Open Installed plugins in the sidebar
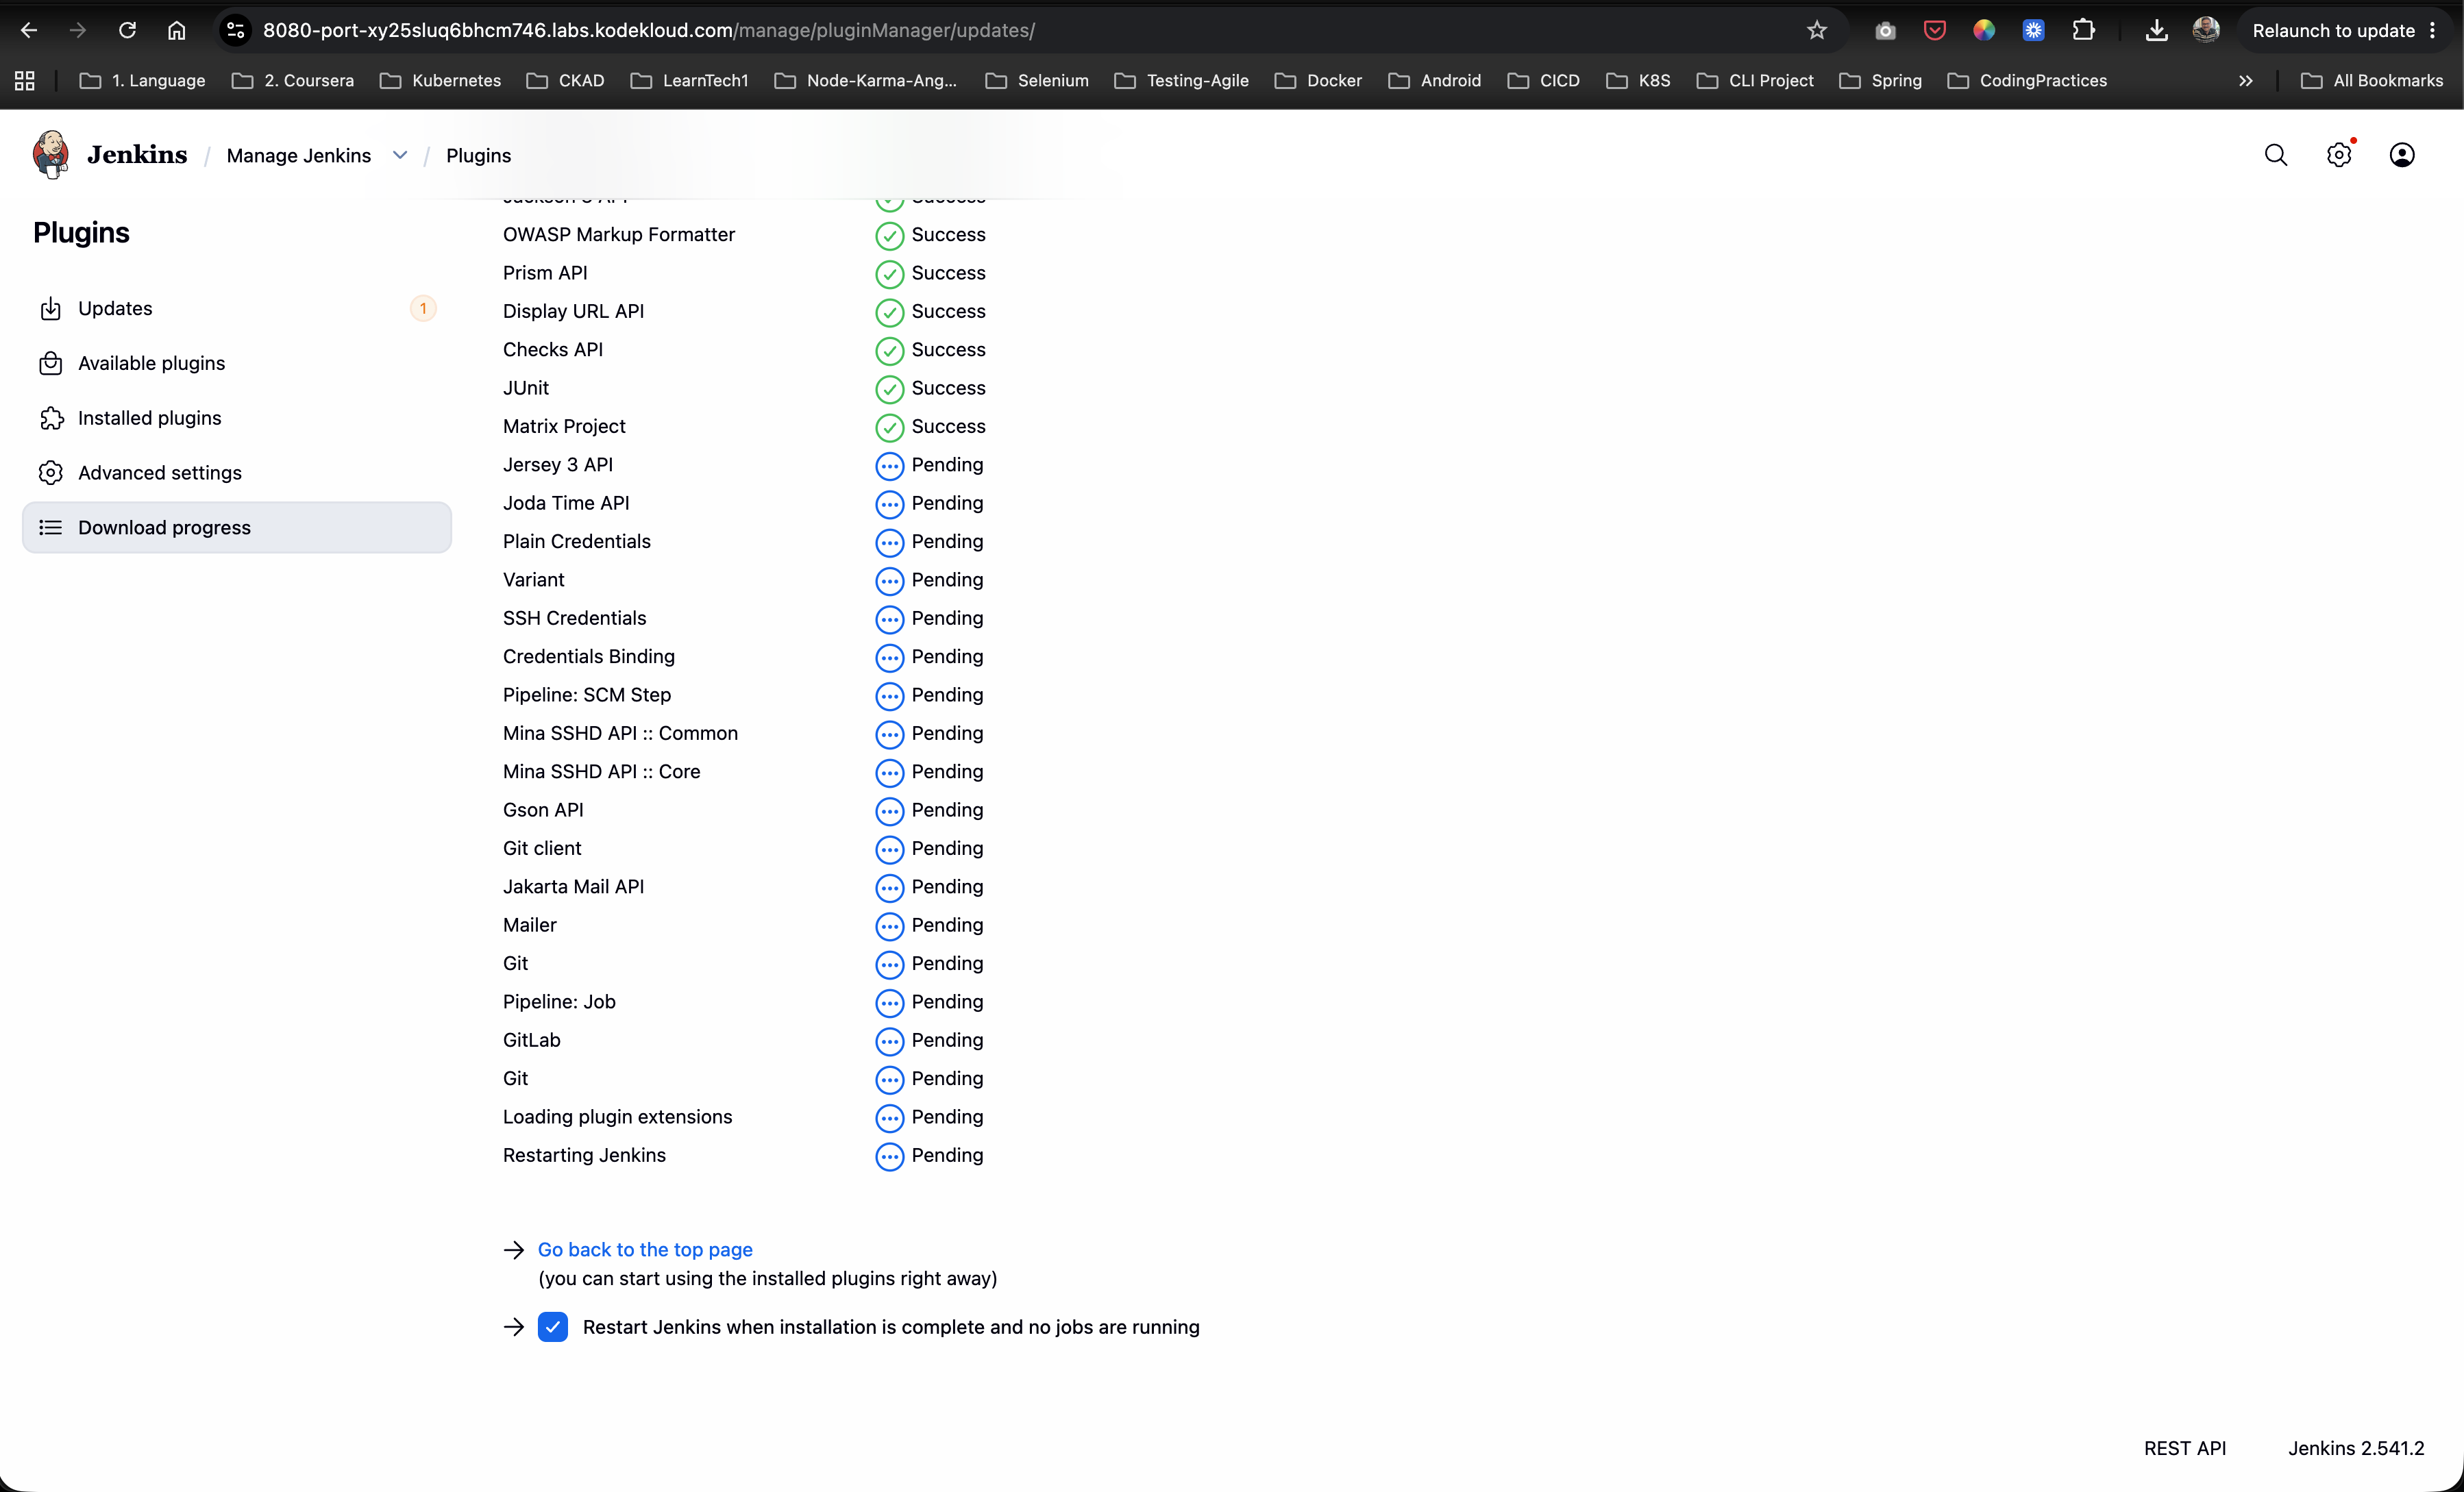This screenshot has width=2464, height=1492. [237, 418]
